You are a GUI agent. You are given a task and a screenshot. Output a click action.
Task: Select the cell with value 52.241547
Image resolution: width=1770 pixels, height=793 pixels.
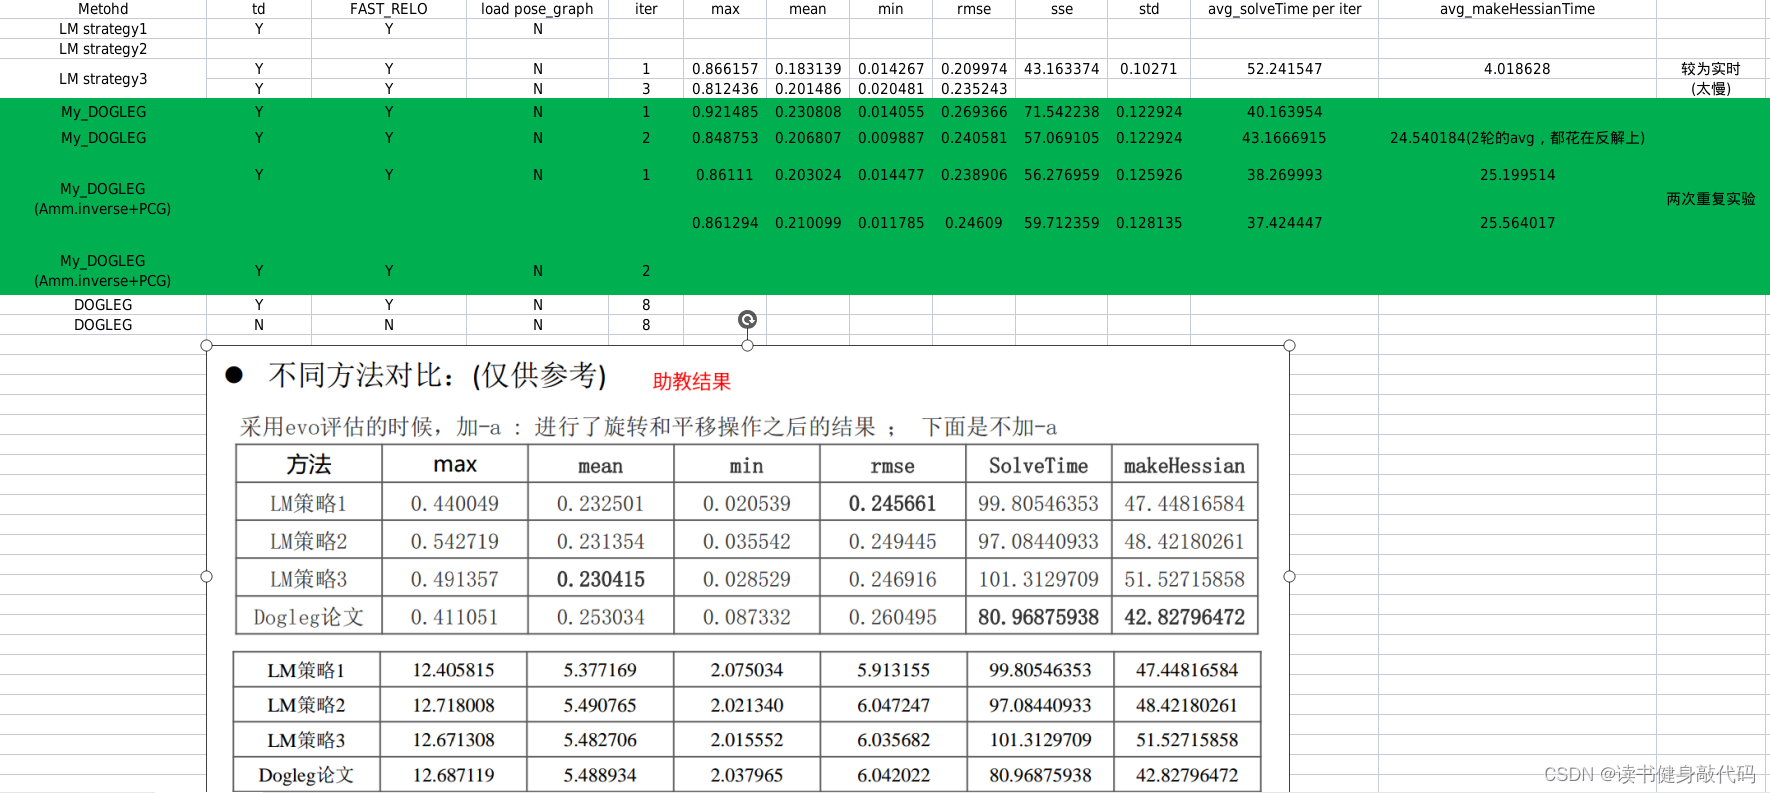click(1284, 69)
